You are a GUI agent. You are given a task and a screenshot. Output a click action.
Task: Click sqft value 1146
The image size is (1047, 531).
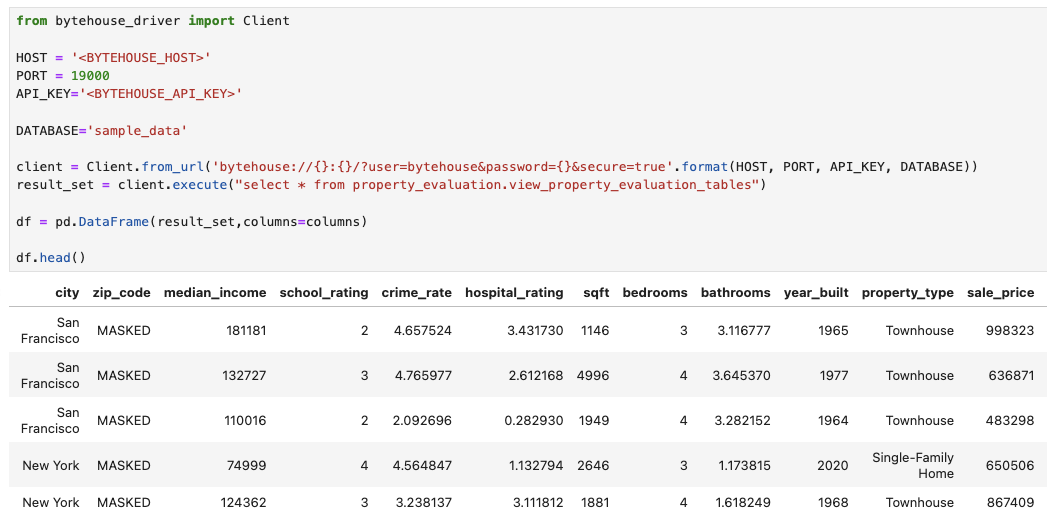click(595, 331)
